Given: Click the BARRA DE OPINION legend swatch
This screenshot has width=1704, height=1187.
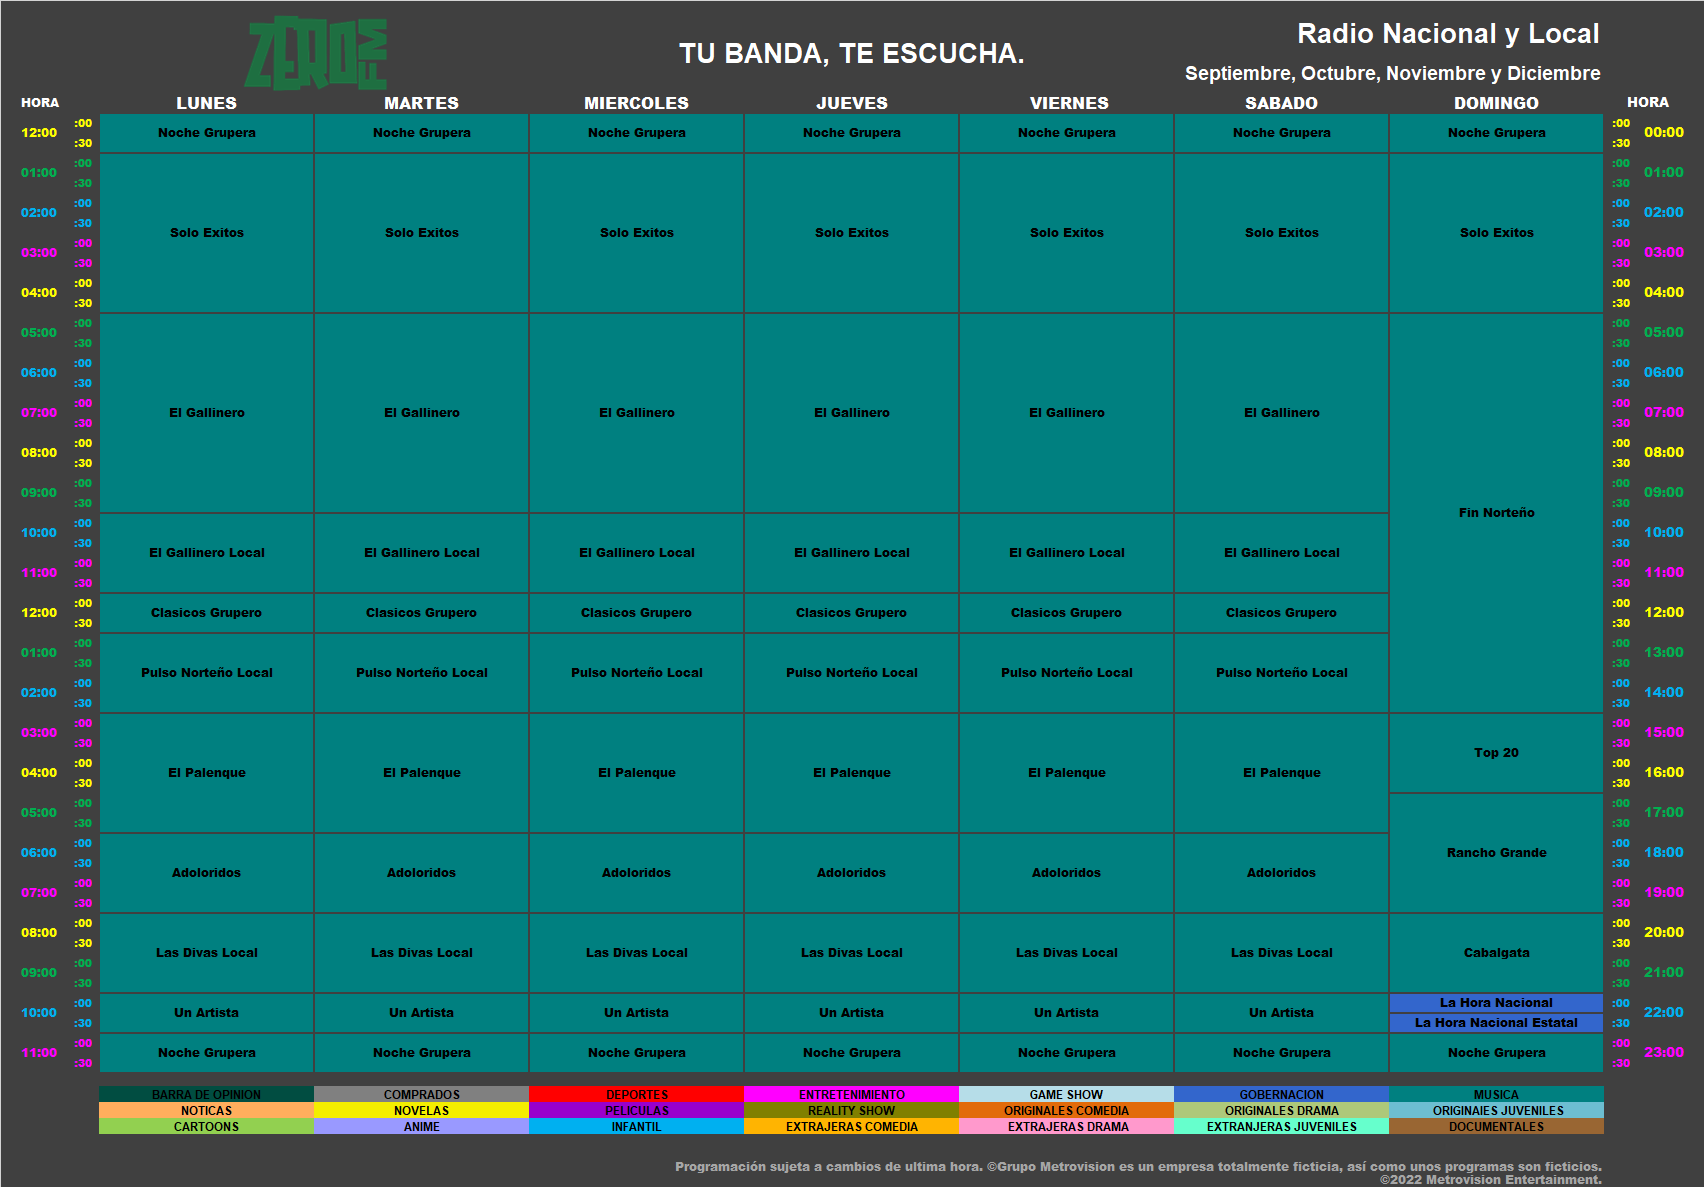Looking at the screenshot, I should (207, 1094).
